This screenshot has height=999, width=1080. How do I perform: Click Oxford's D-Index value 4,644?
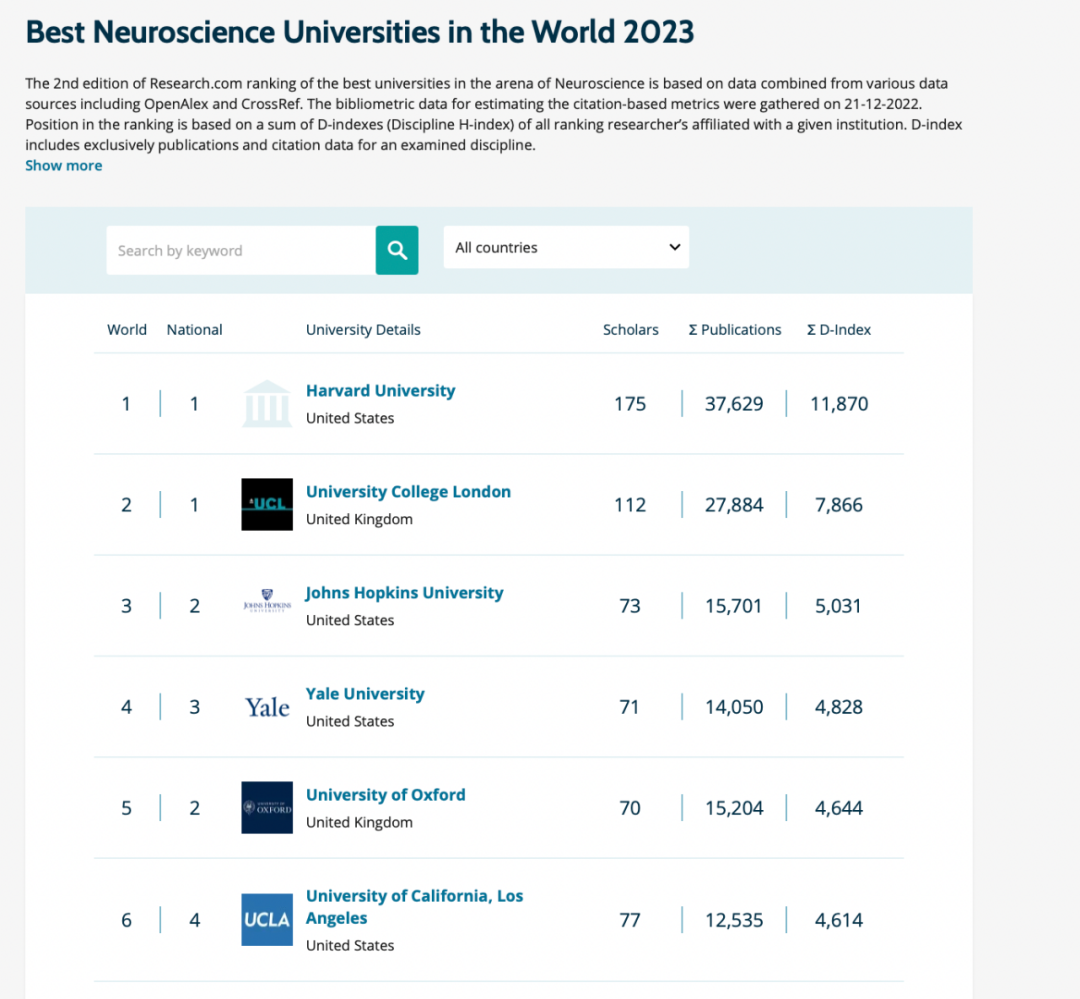839,807
